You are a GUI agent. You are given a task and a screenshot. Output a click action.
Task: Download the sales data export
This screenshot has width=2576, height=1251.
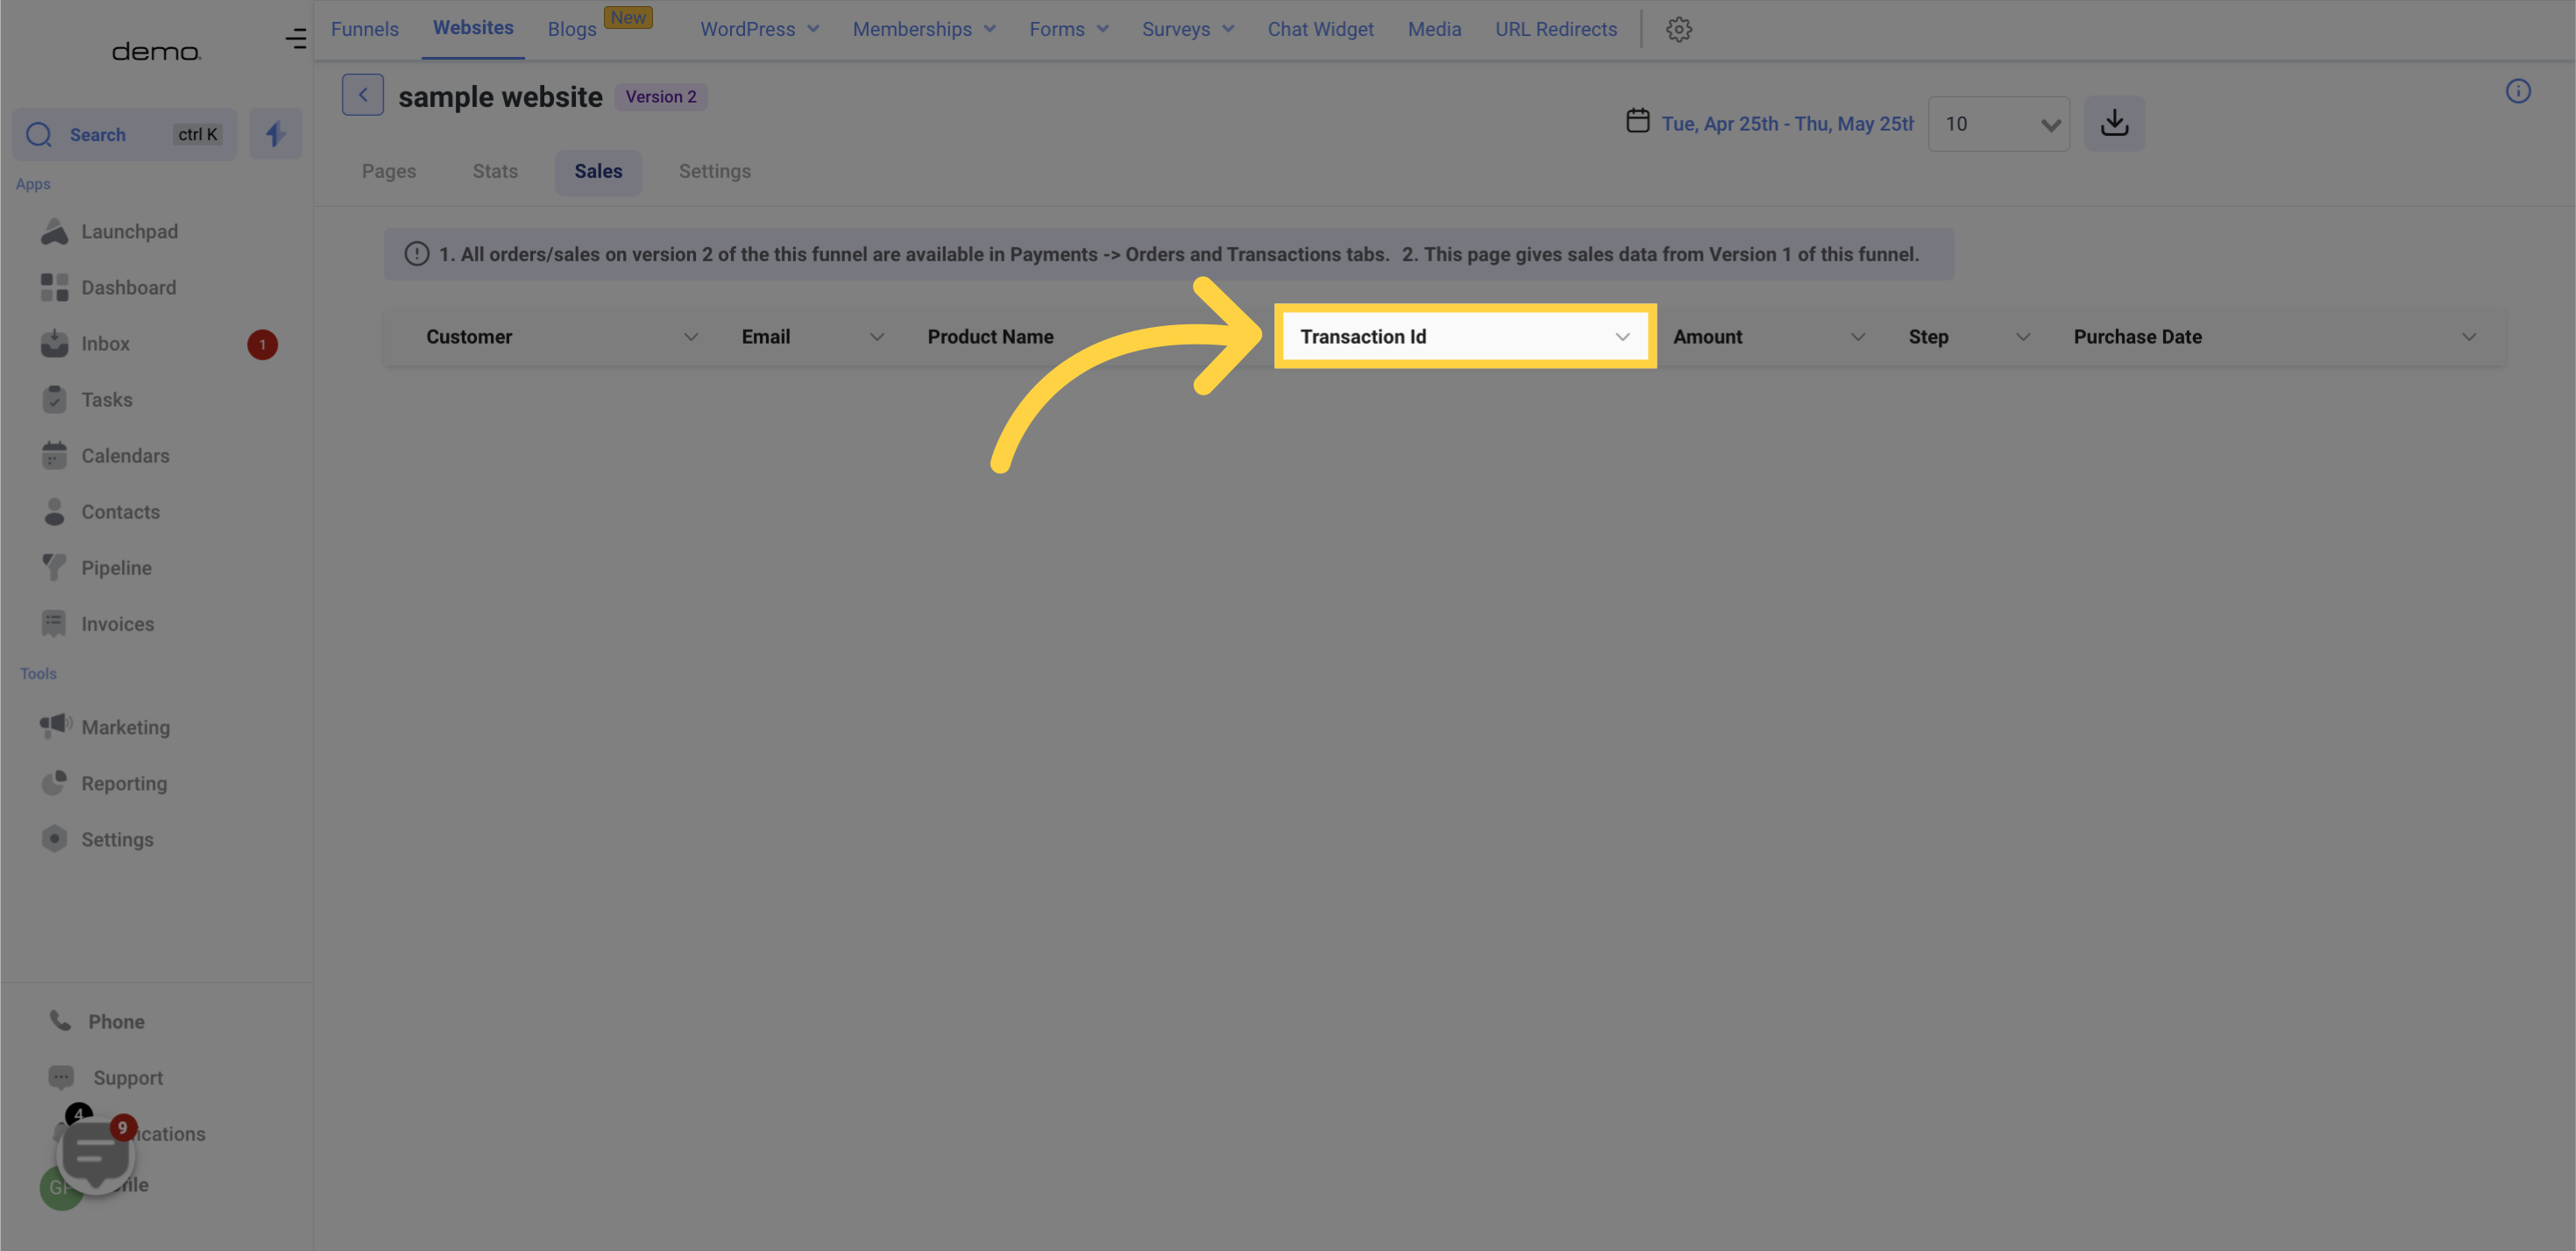(x=2114, y=123)
